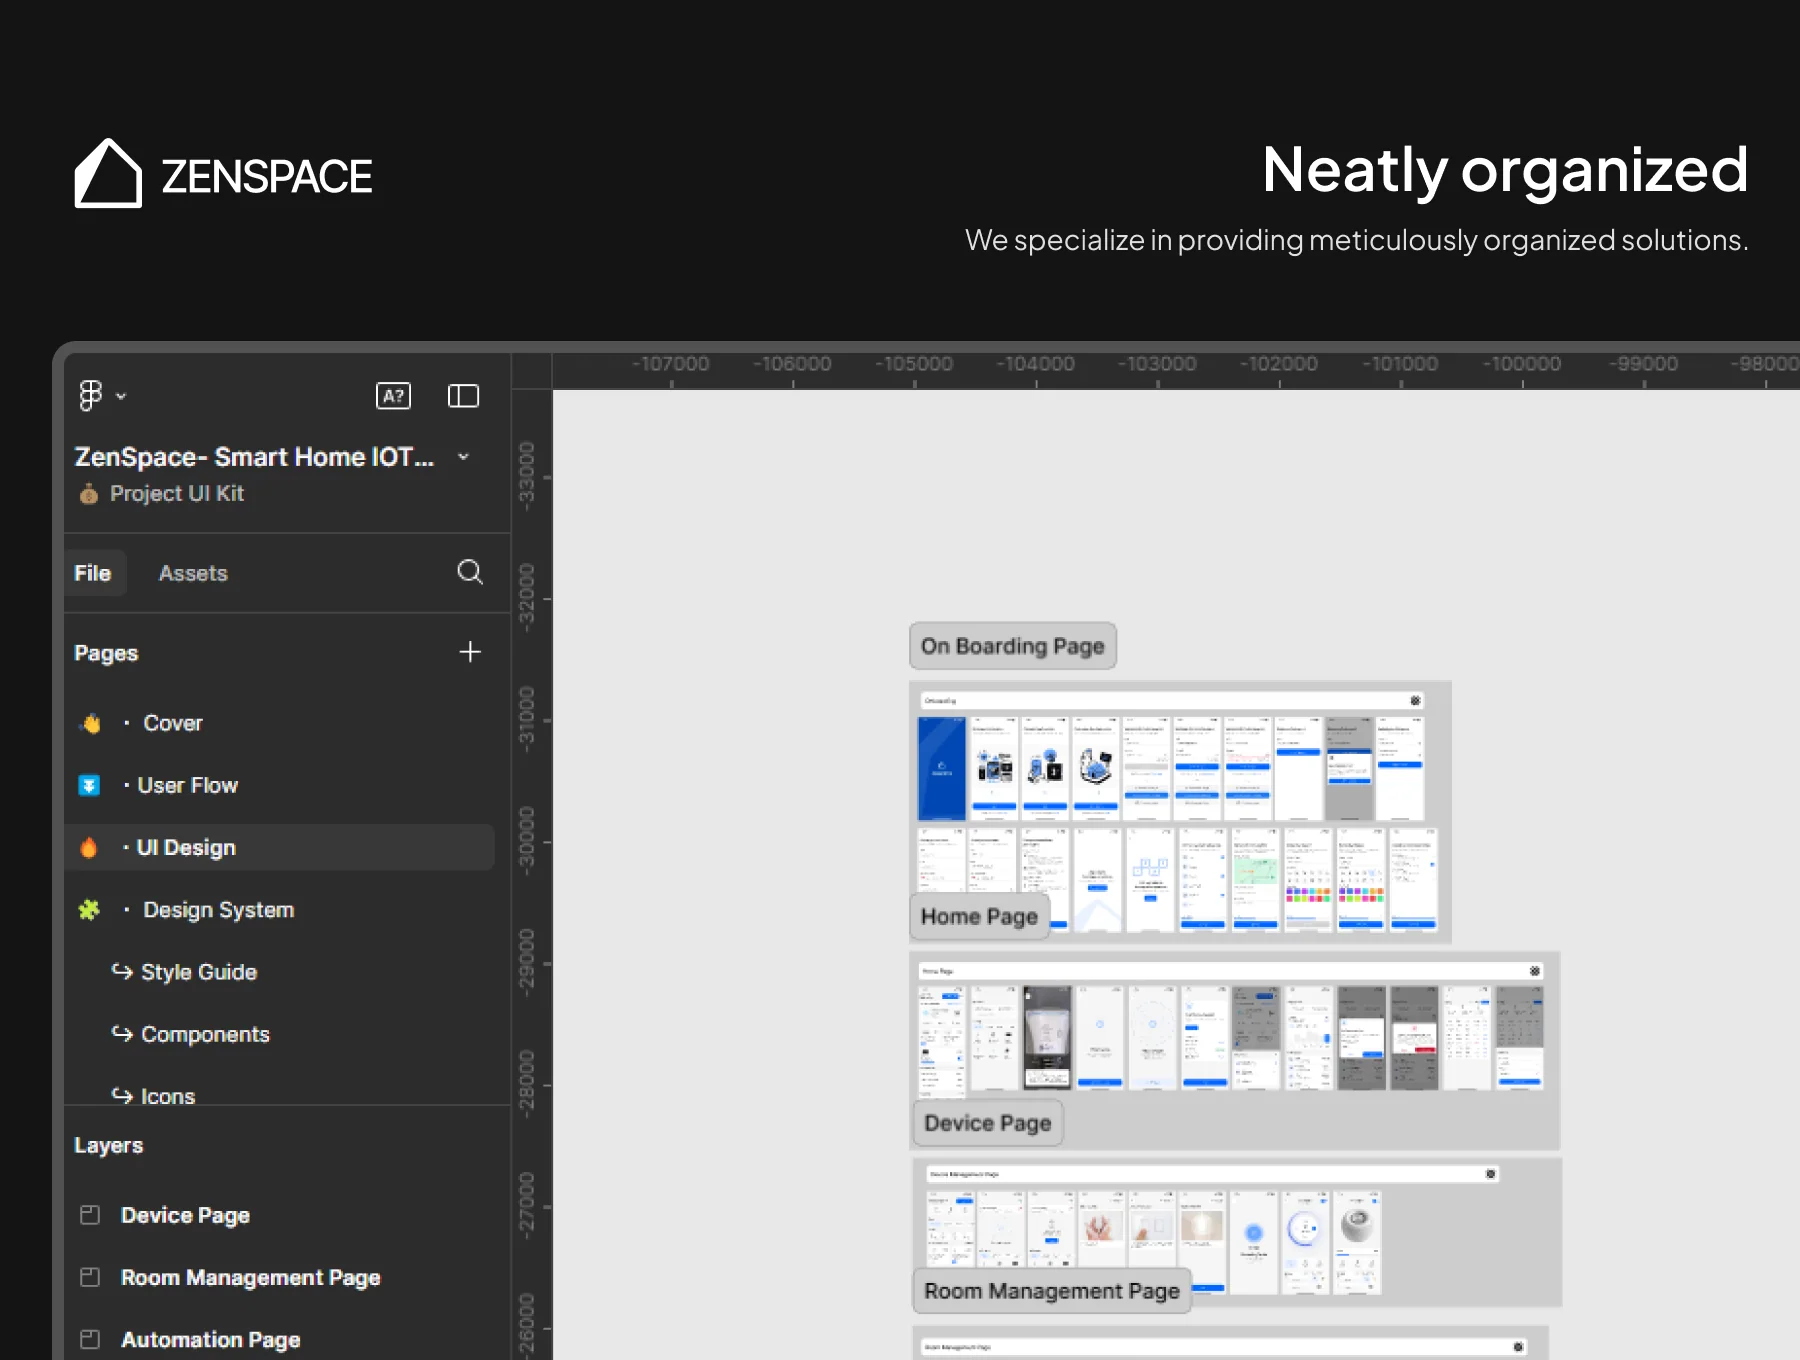This screenshot has width=1800, height=1360.
Task: Click the camera scan screen thumbnail in Home Page
Action: (1047, 1038)
